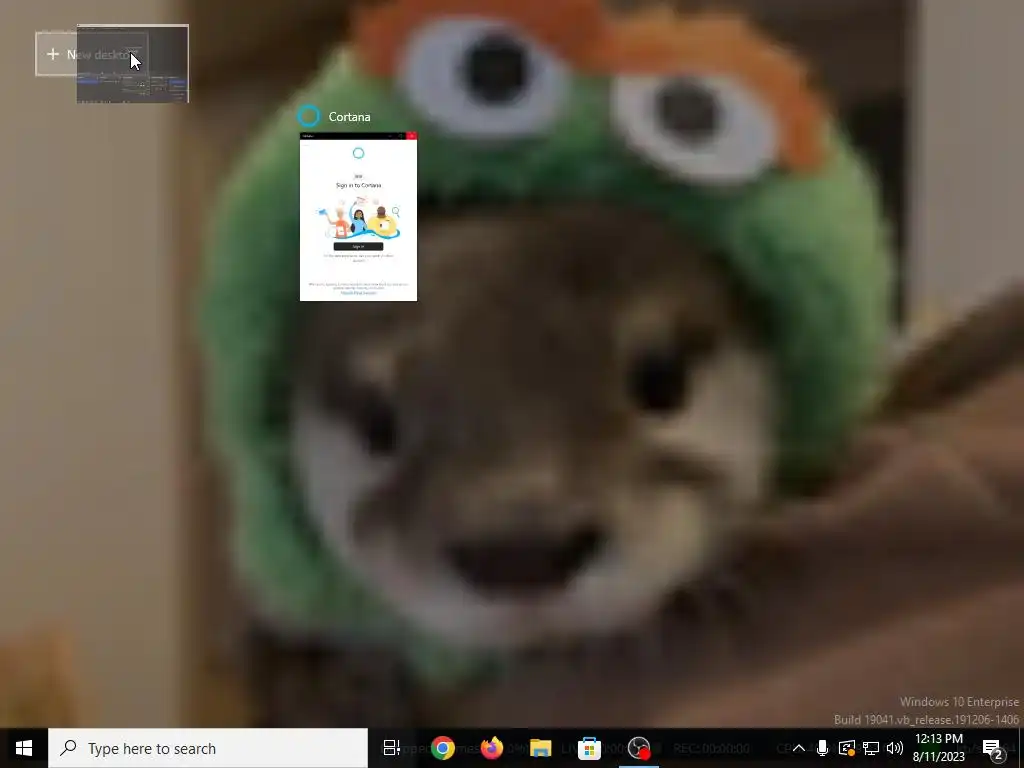Launch Firefox from the taskbar
This screenshot has height=768, width=1024.
click(x=491, y=748)
